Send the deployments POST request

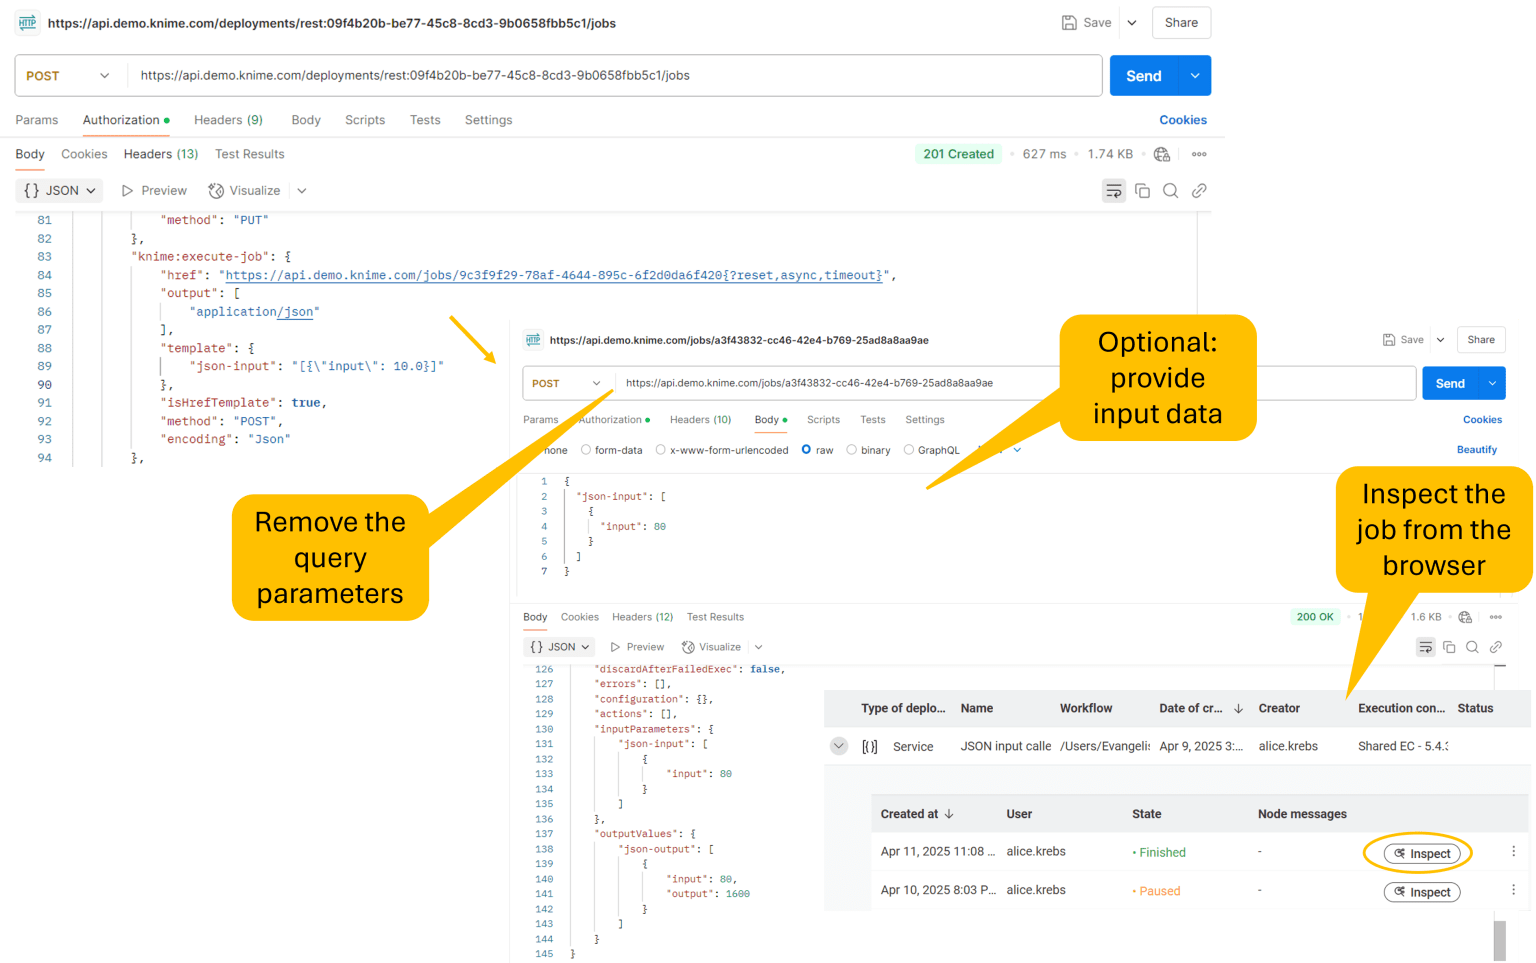(x=1144, y=76)
